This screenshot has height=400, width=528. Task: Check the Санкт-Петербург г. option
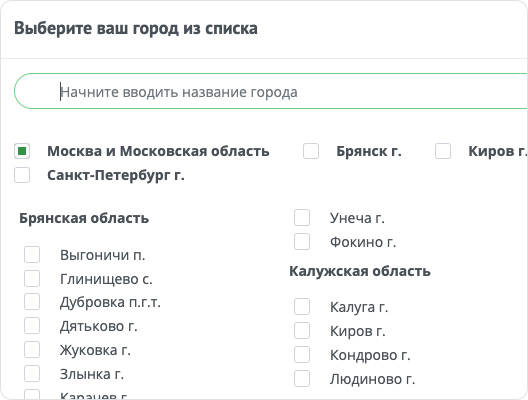22,175
